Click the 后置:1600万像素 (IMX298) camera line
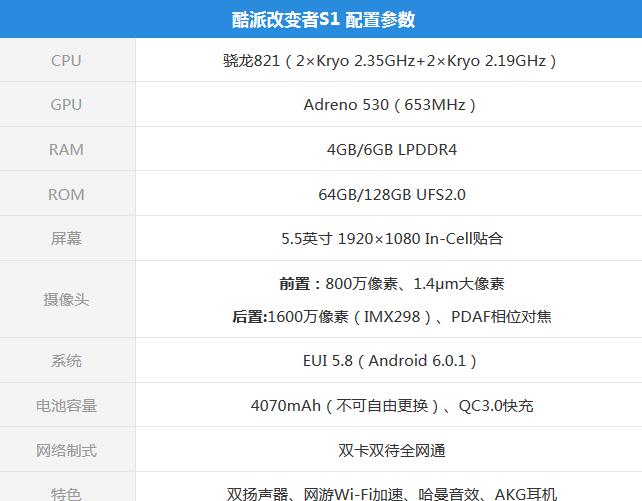 (392, 316)
